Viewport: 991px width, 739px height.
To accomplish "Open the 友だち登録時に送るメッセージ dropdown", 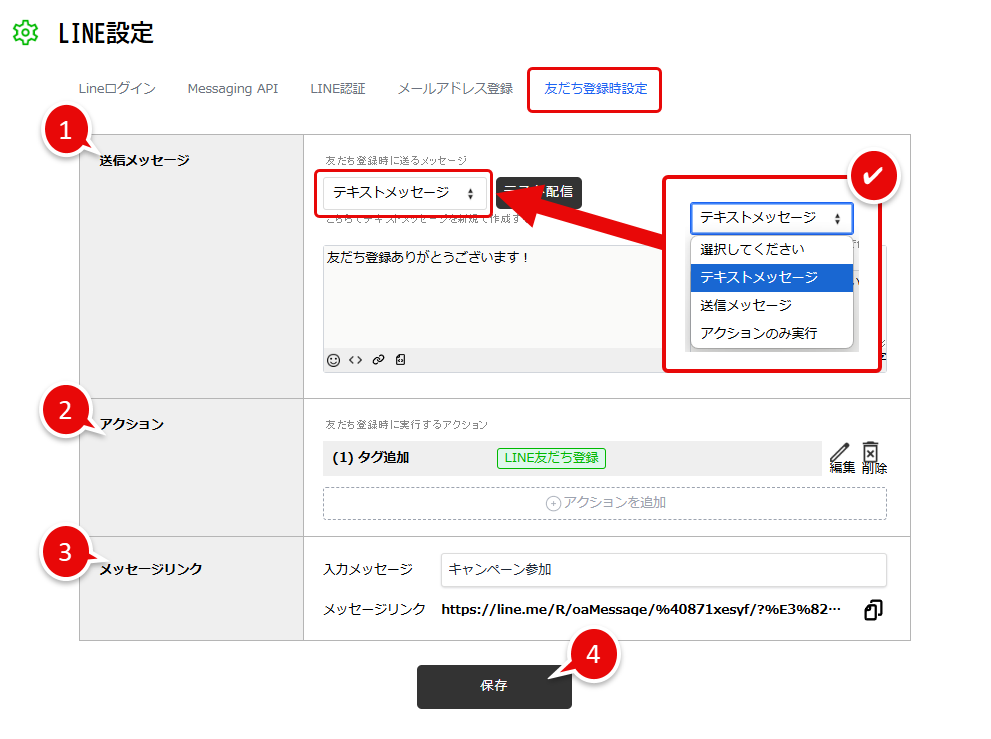I will click(x=404, y=193).
